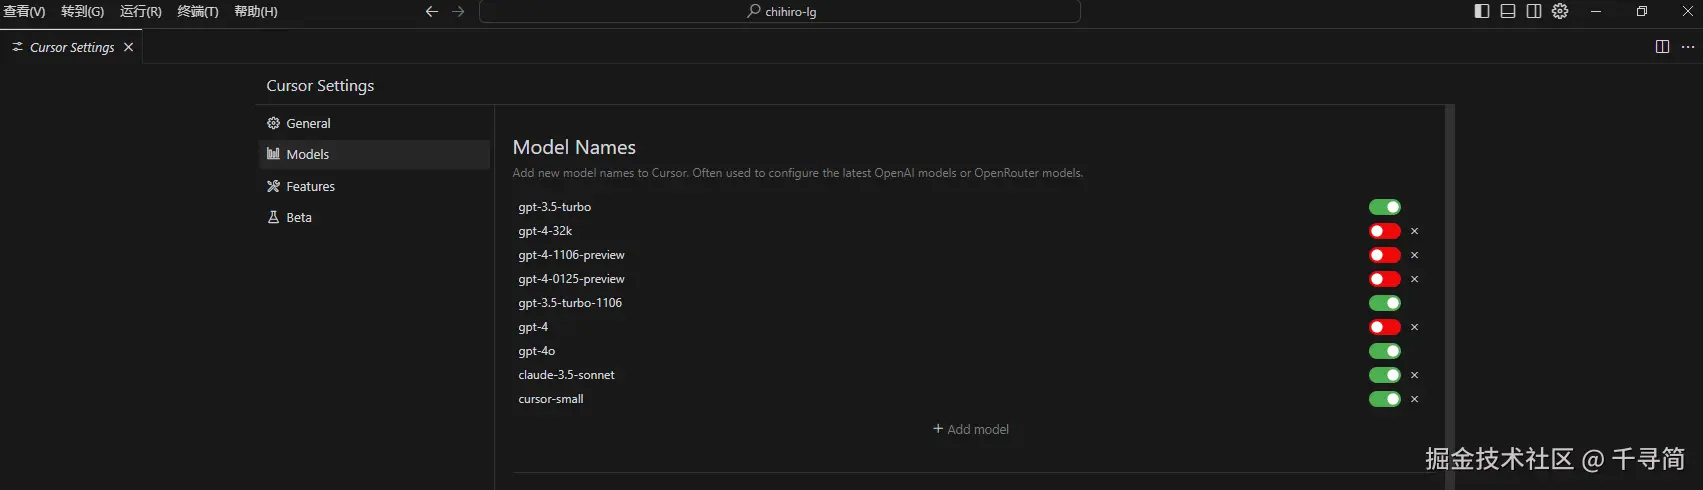
Task: Toggle the secondary sidebar layout icon
Action: [x=1534, y=11]
